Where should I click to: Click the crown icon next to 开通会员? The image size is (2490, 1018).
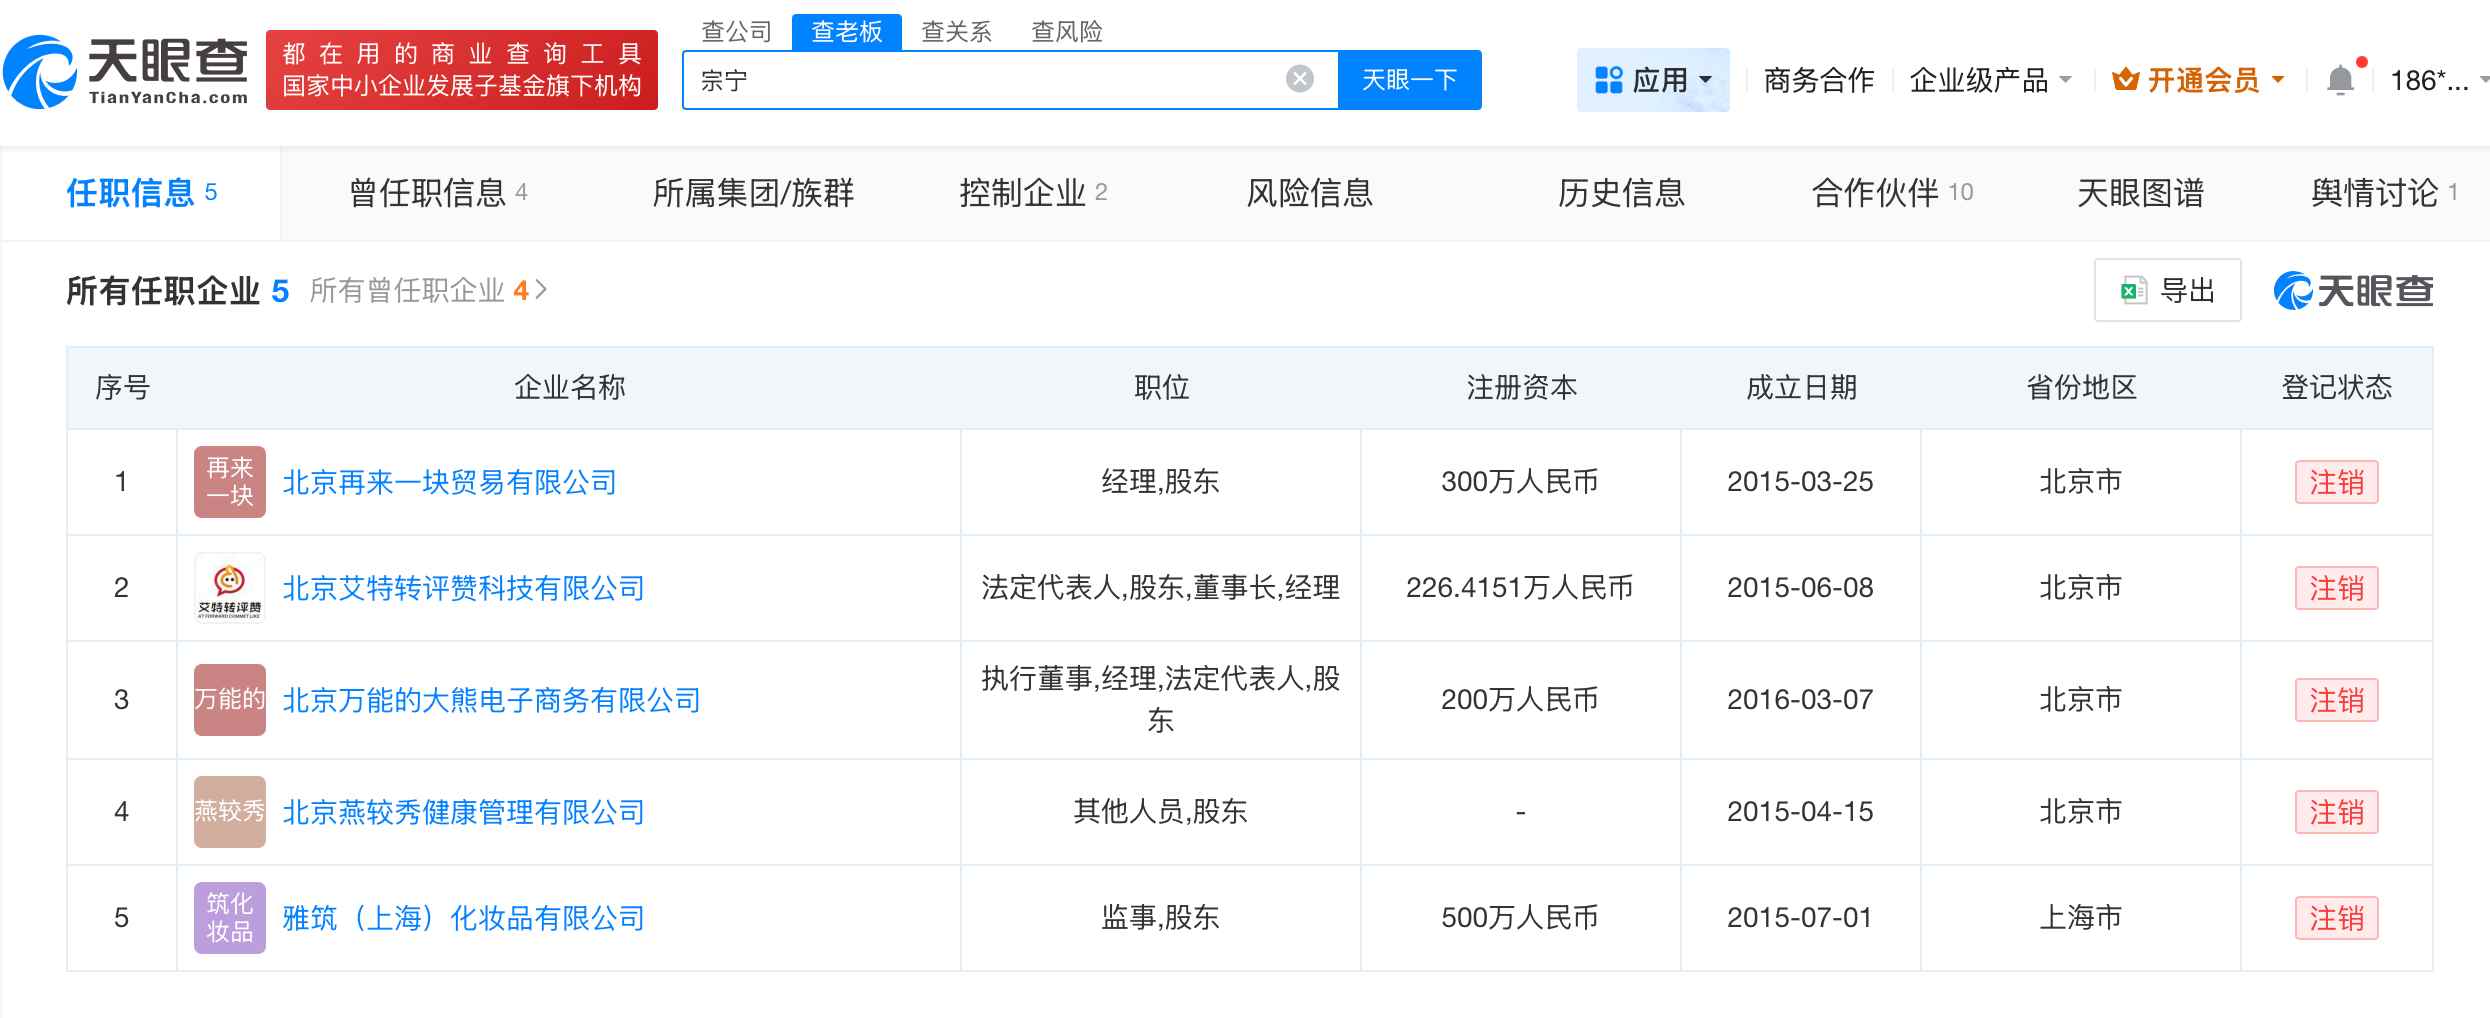2126,80
